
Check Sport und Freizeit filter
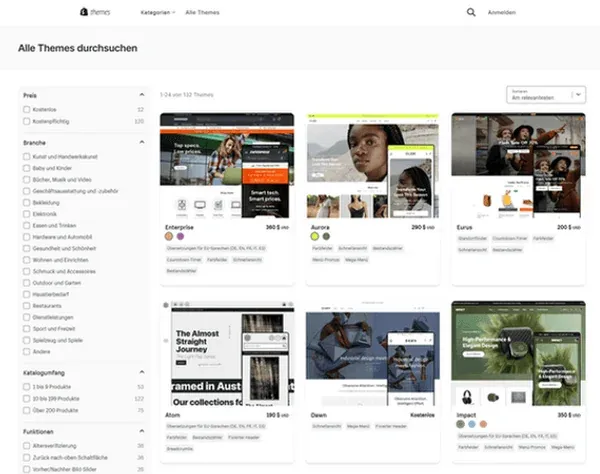coord(26,329)
